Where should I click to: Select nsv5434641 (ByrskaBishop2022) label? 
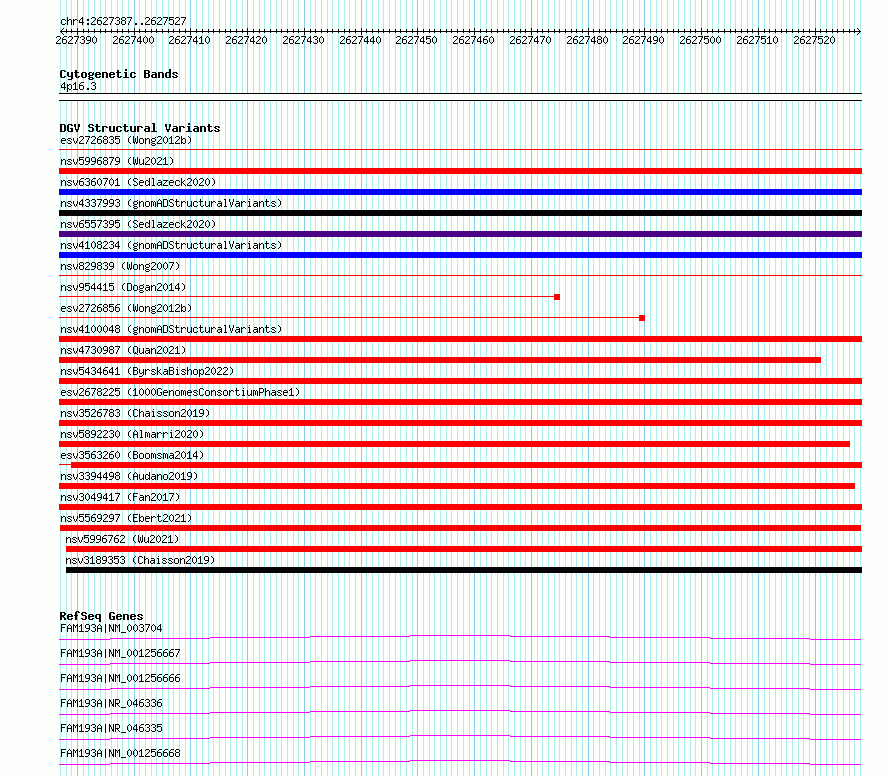tap(147, 371)
